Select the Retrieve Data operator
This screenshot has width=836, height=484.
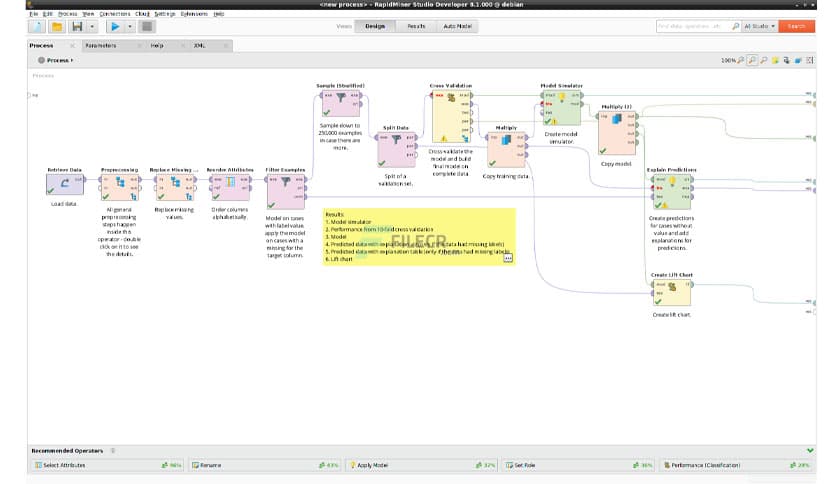[x=65, y=184]
